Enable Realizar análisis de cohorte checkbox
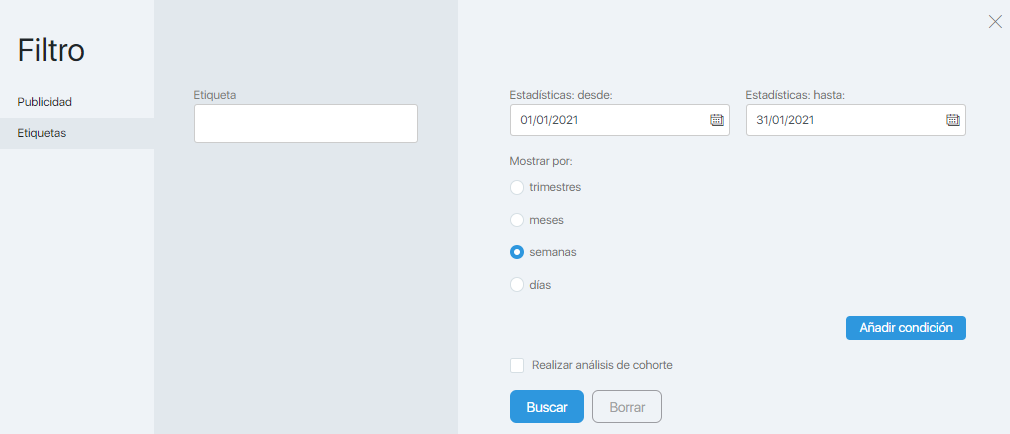1010x434 pixels. coord(517,366)
